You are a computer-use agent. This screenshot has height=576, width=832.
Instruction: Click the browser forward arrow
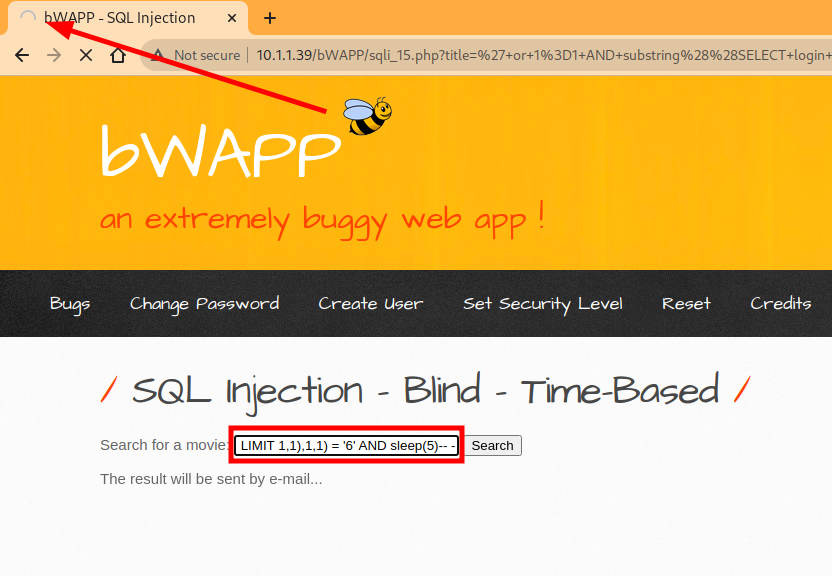(54, 55)
